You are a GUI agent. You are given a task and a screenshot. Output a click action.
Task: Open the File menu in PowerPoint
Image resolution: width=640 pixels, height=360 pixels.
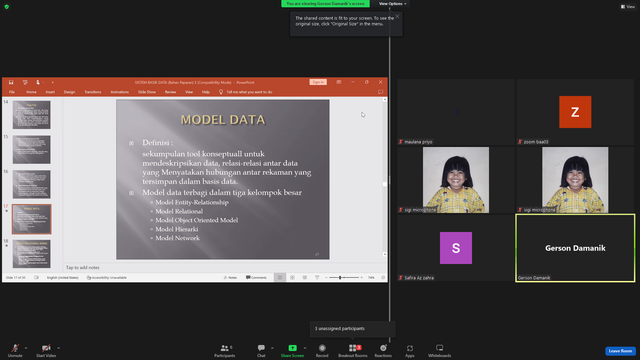pyautogui.click(x=12, y=92)
